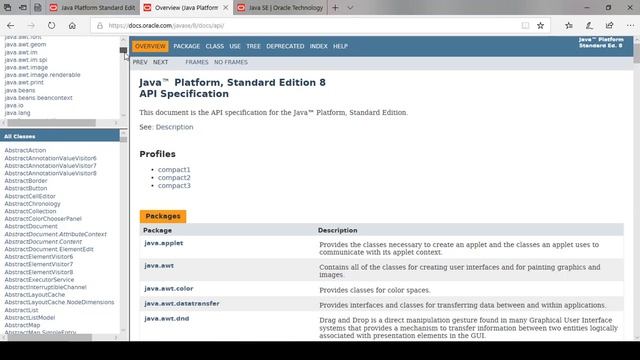This screenshot has height=360, width=640.
Task: Open the java.applet package link
Action: [164, 243]
